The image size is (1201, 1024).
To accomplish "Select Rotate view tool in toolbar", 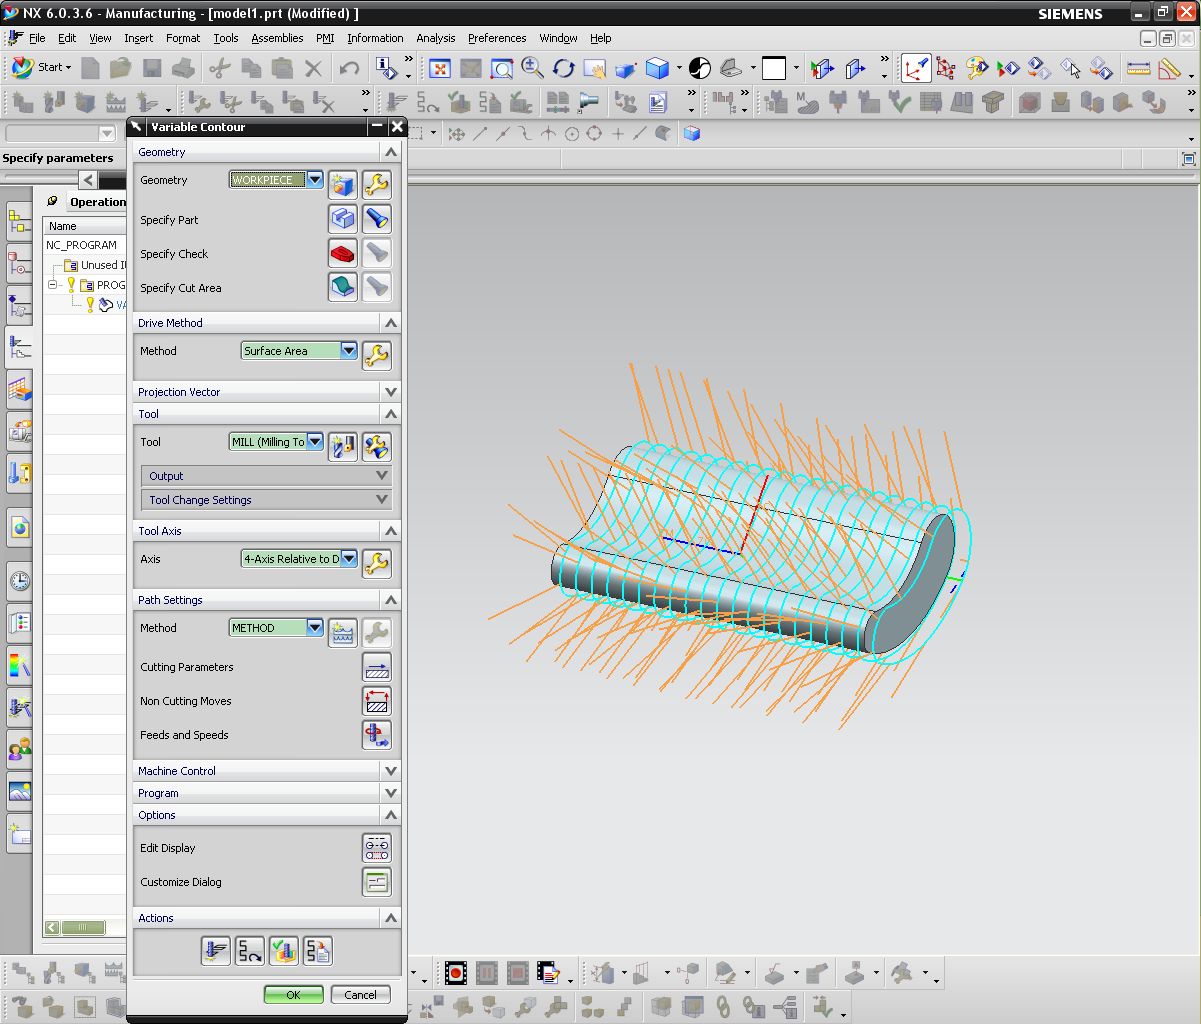I will (x=563, y=68).
